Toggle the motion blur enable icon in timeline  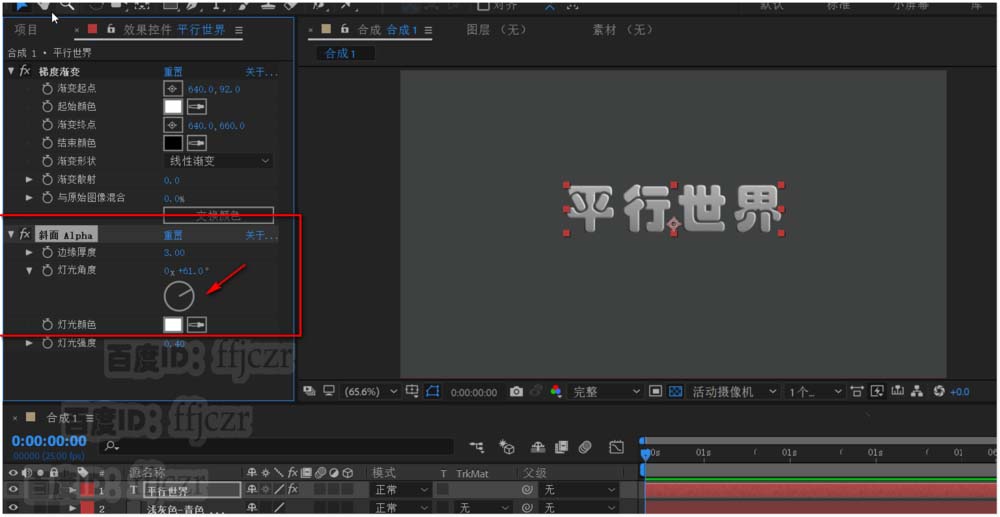point(585,448)
